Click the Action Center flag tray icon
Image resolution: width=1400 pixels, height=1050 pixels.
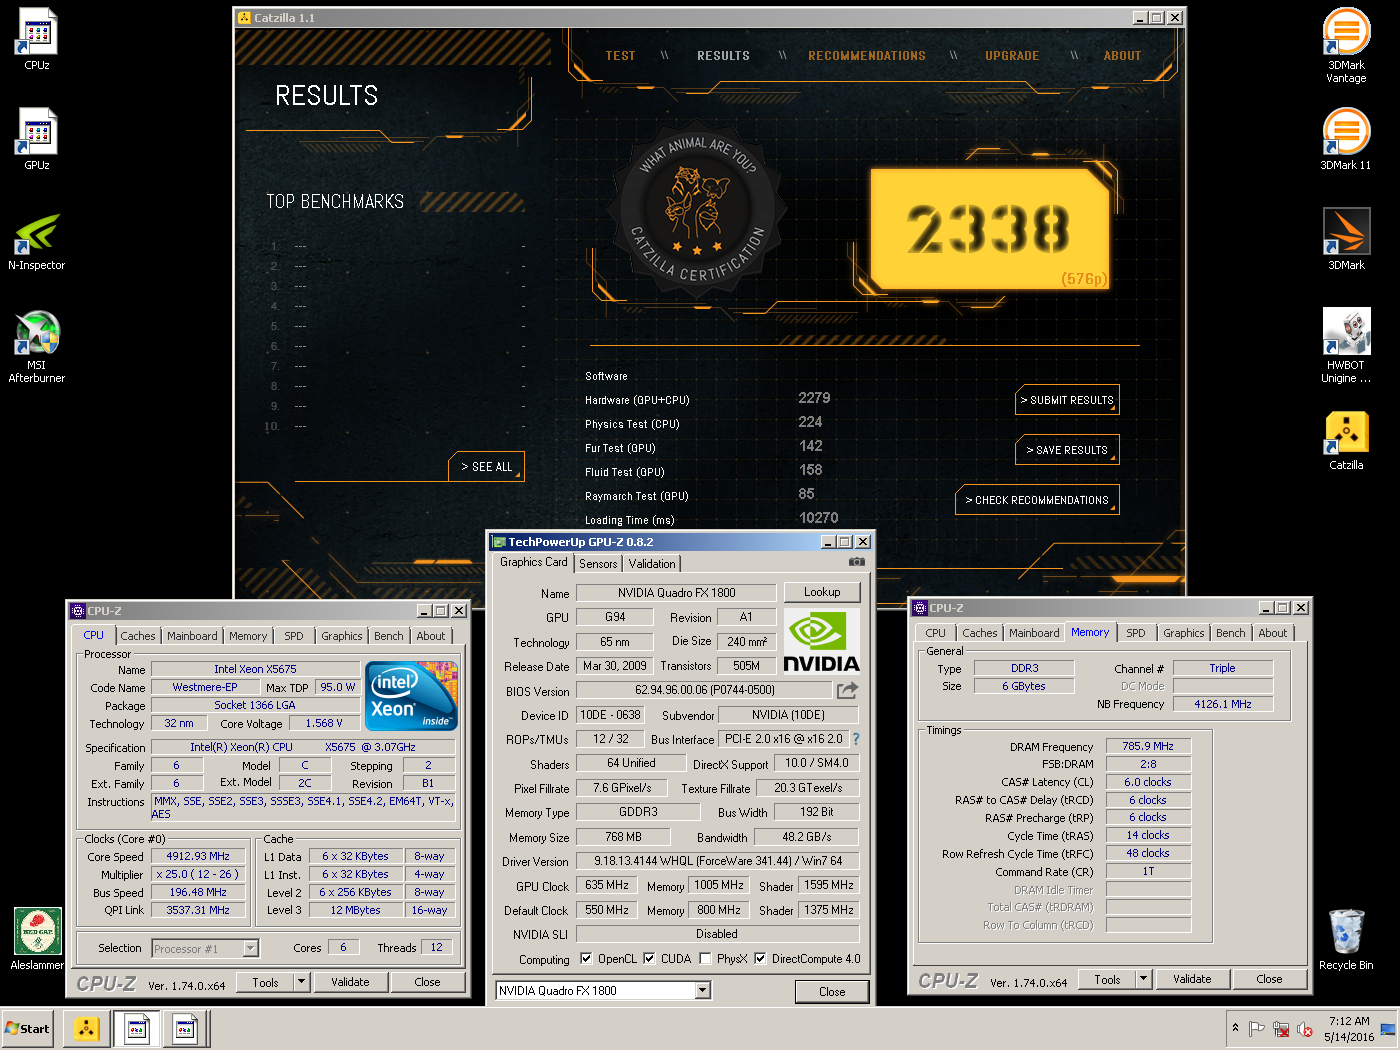(x=1257, y=1029)
